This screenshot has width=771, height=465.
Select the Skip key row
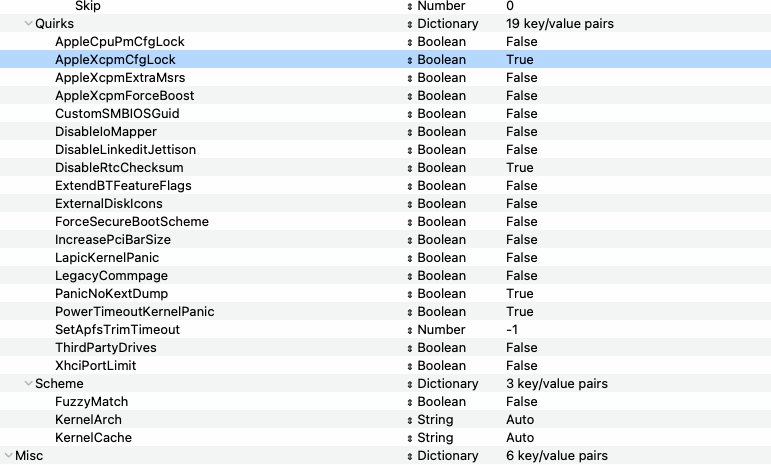pyautogui.click(x=88, y=6)
